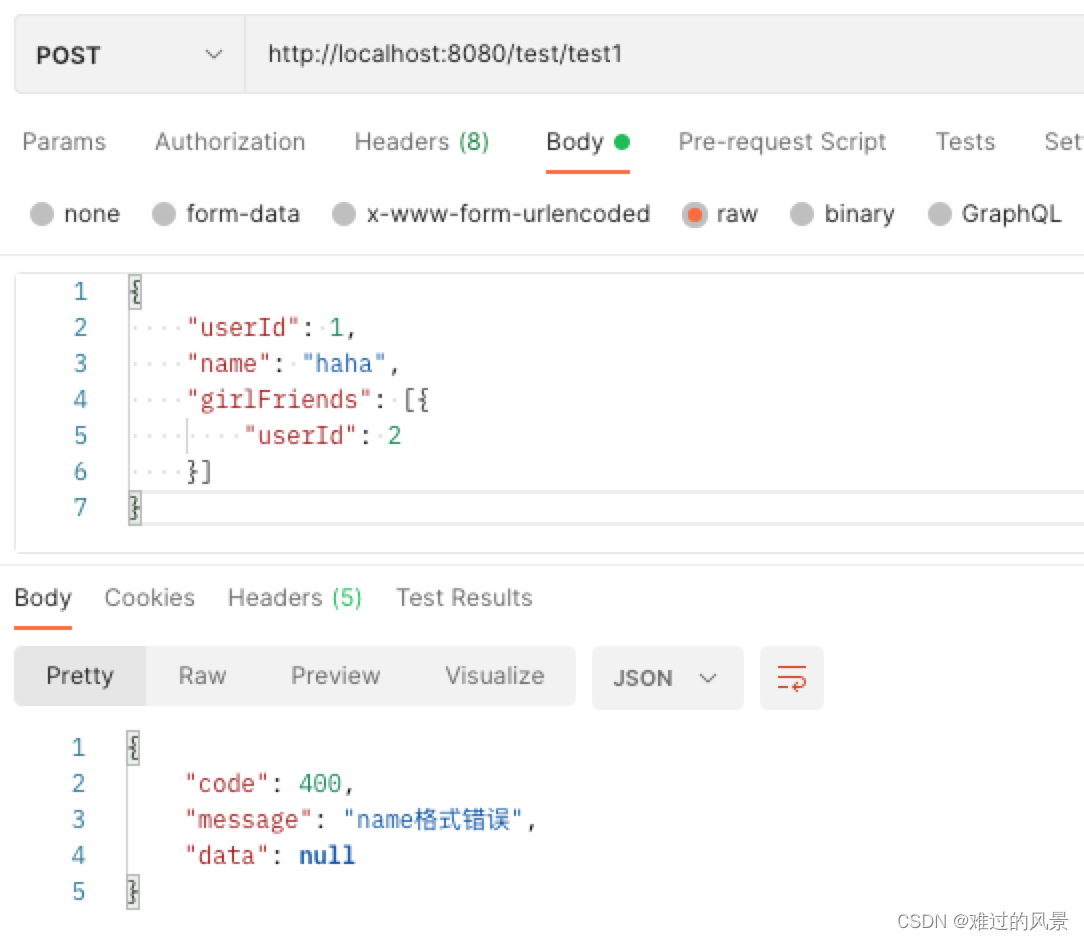Open the Test Results tab
1084x940 pixels.
click(x=464, y=598)
